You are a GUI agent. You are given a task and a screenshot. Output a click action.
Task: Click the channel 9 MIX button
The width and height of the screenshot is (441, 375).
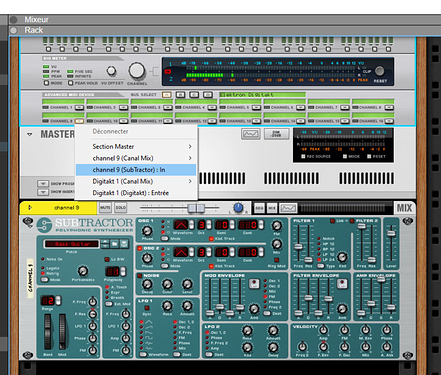point(272,208)
